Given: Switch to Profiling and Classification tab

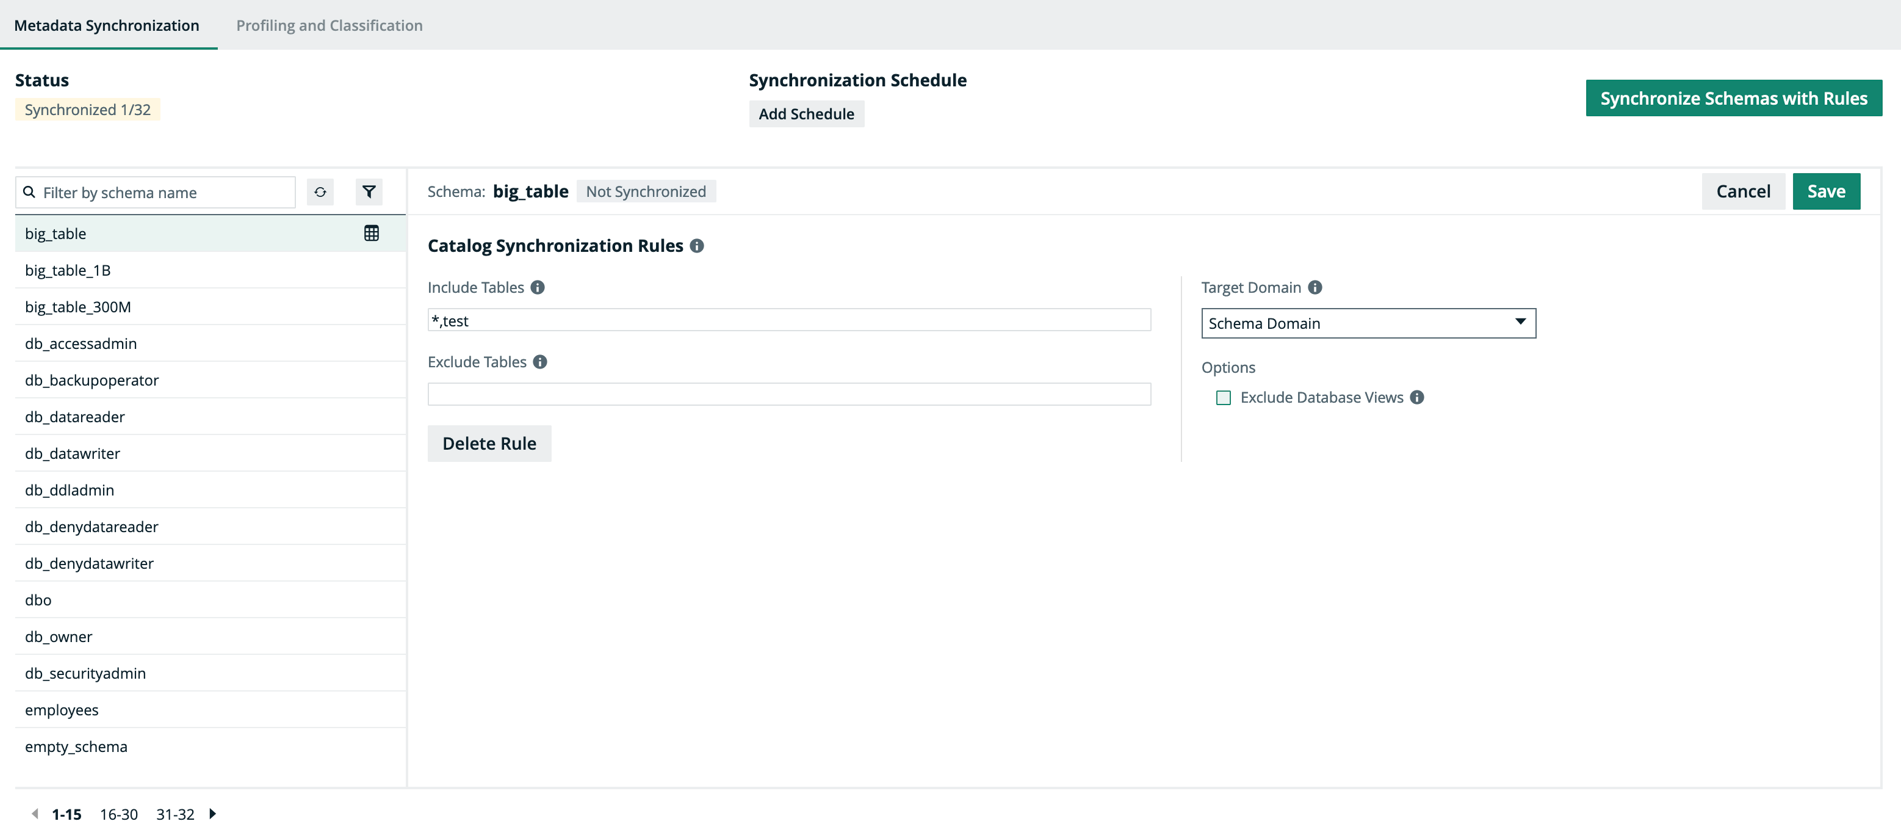Looking at the screenshot, I should coord(329,25).
